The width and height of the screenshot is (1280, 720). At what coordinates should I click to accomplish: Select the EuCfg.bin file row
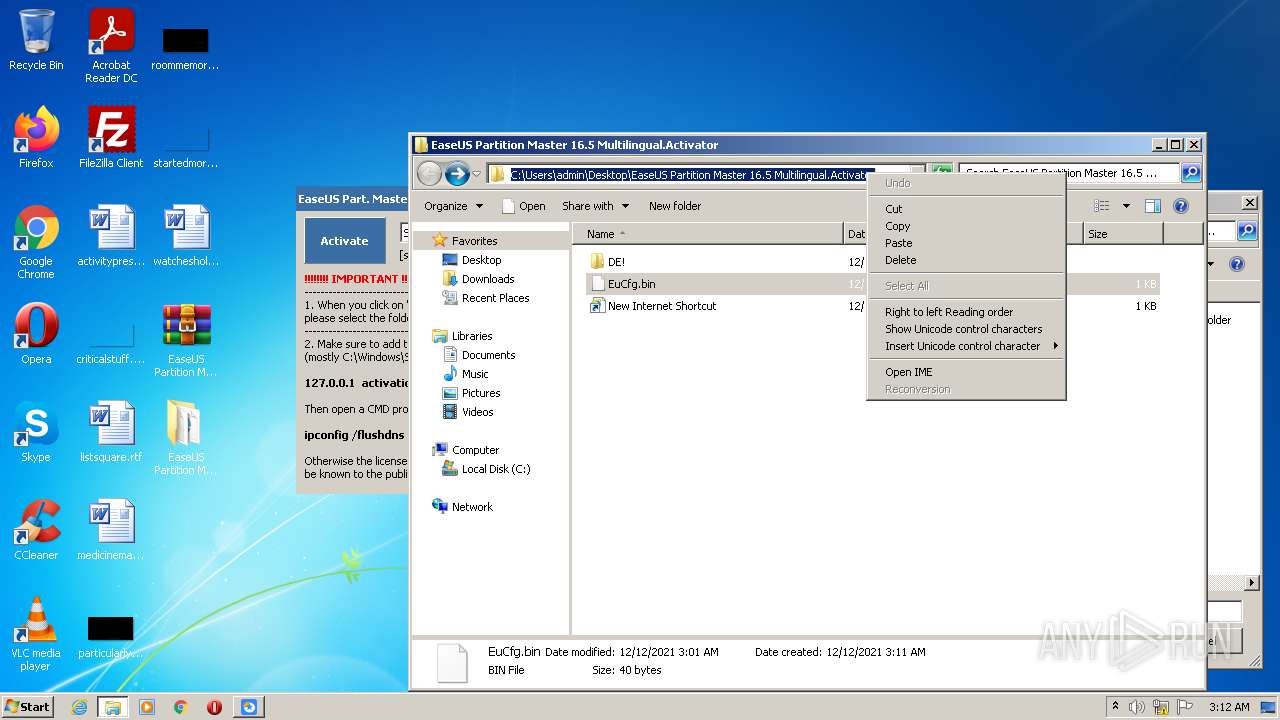[872, 284]
